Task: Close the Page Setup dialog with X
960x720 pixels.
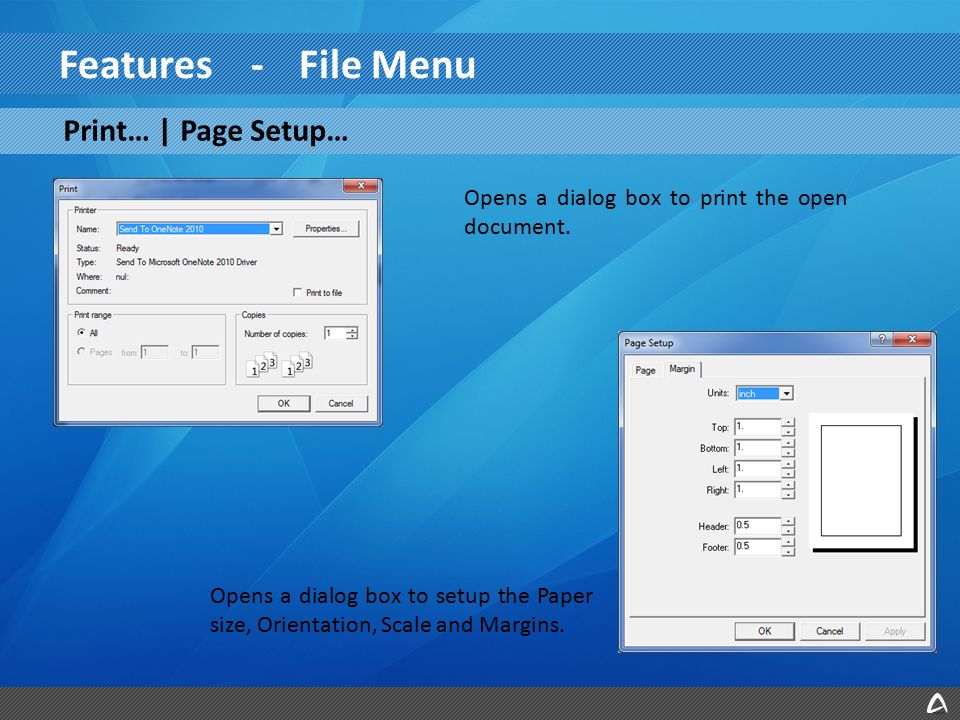Action: point(912,339)
